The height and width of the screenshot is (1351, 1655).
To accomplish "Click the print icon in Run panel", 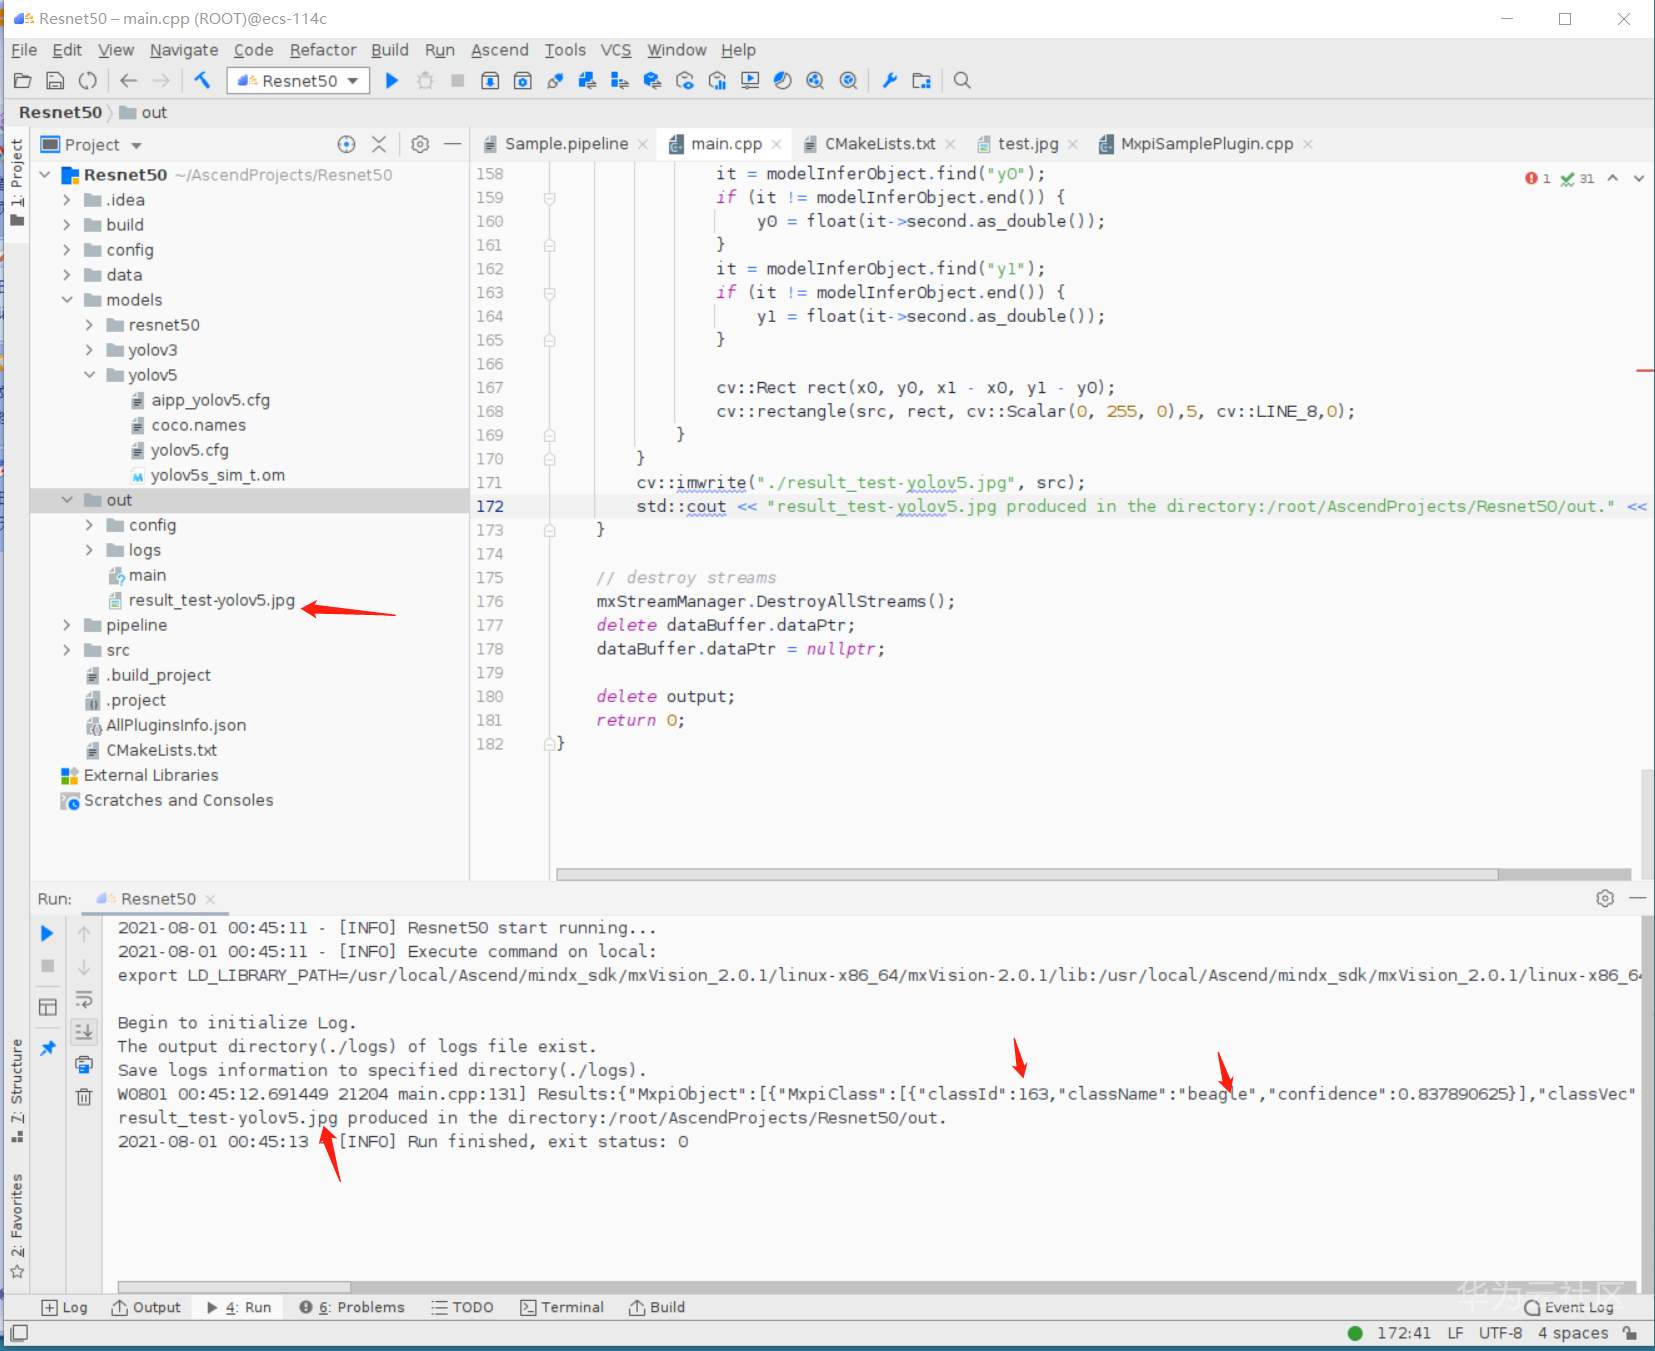I will click(x=84, y=1064).
